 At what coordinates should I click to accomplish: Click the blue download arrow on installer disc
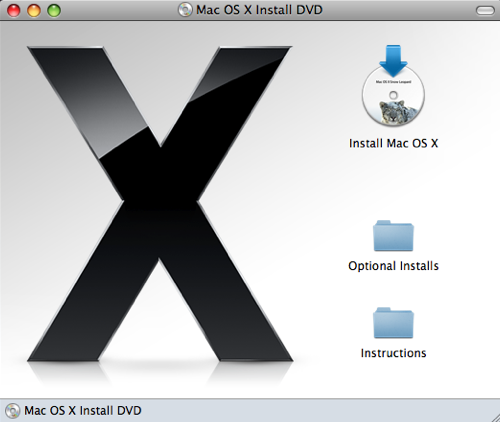(x=393, y=61)
